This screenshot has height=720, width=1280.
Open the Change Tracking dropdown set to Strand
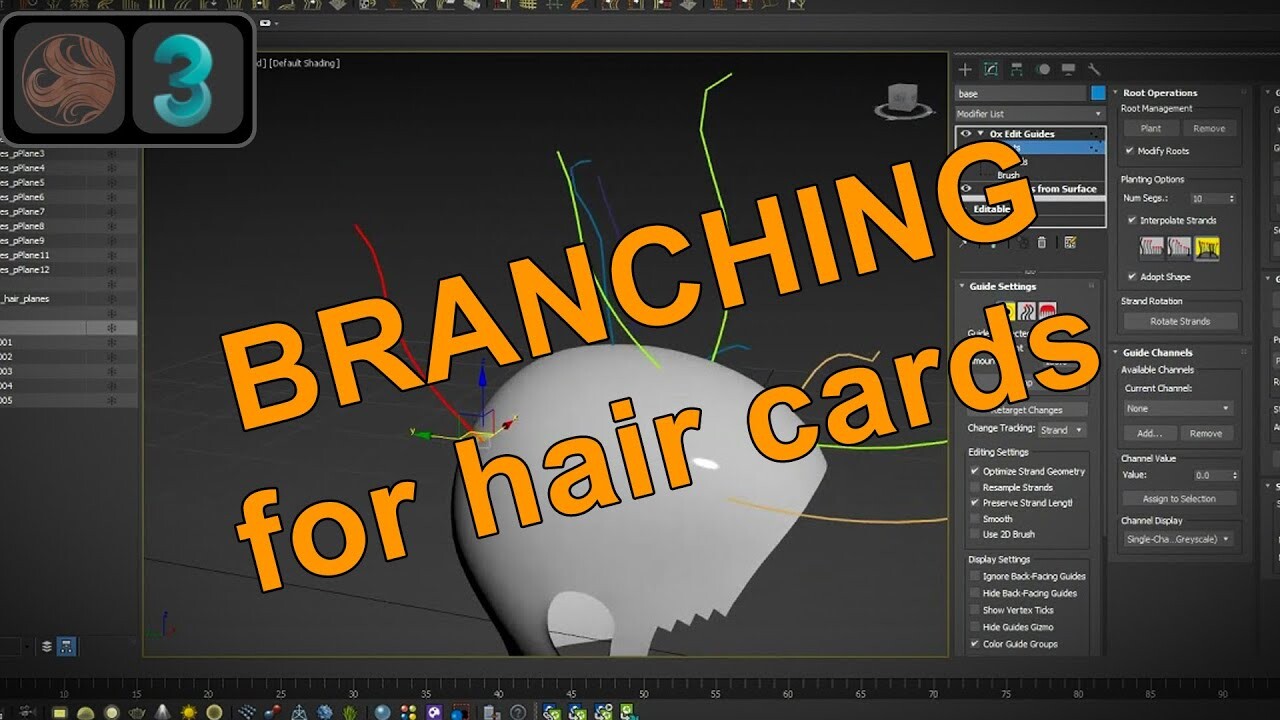[x=1063, y=430]
